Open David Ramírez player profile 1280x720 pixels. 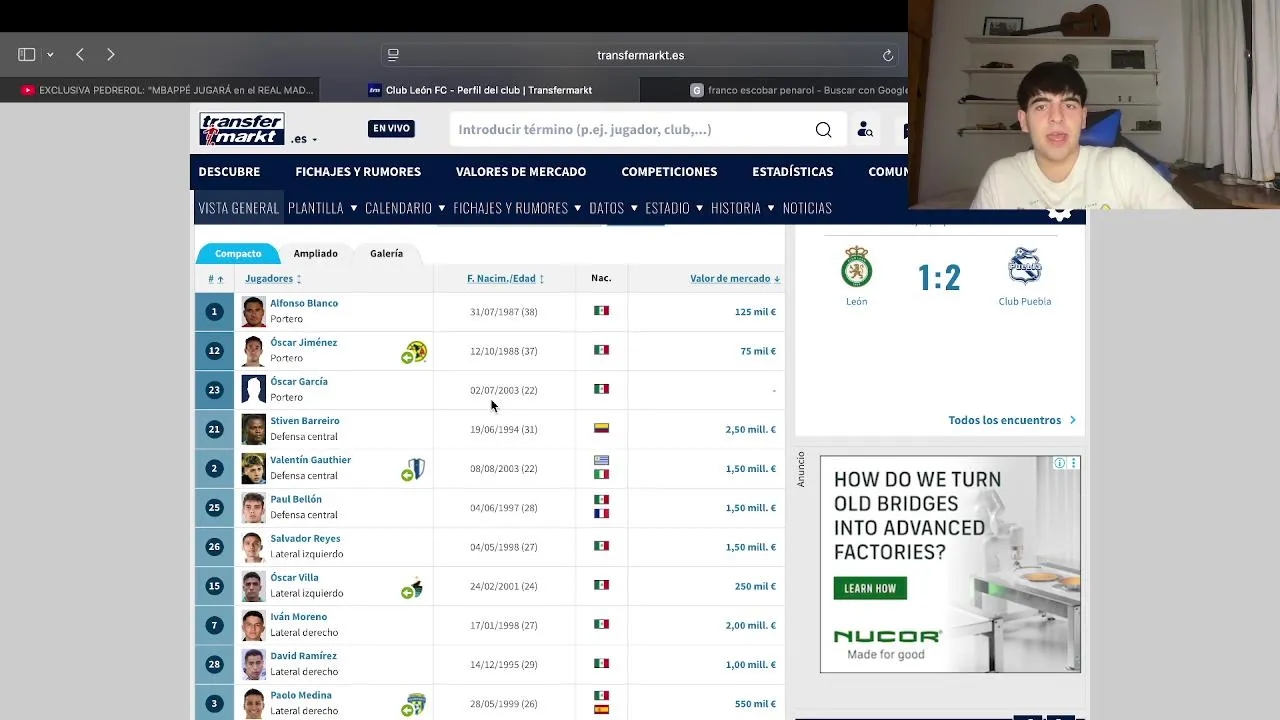303,656
